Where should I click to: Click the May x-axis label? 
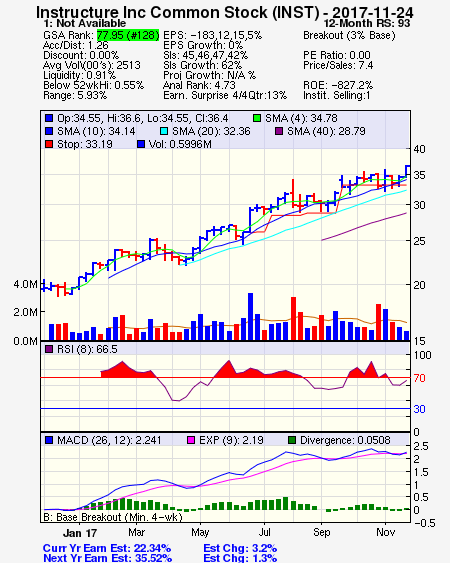point(200,532)
